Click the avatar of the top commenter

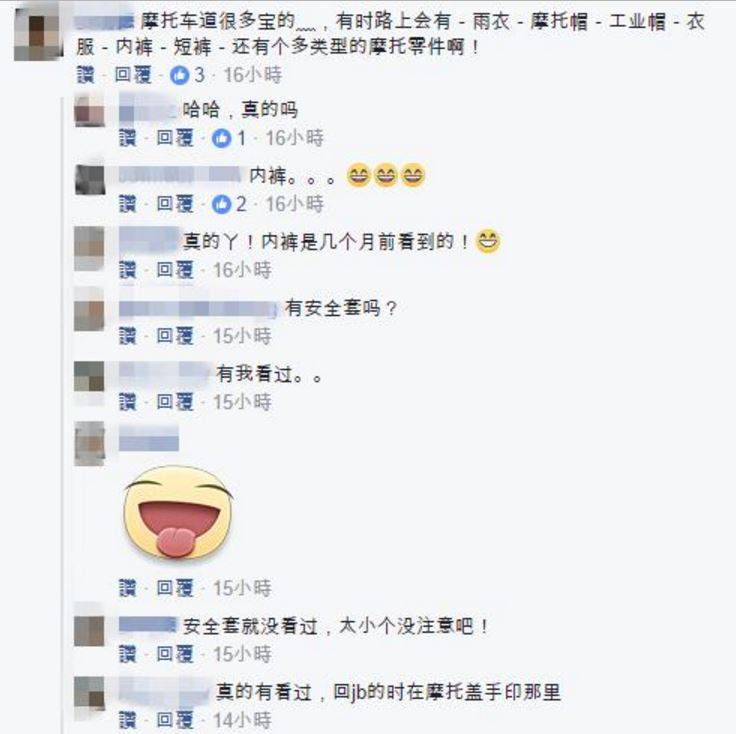coord(38,34)
